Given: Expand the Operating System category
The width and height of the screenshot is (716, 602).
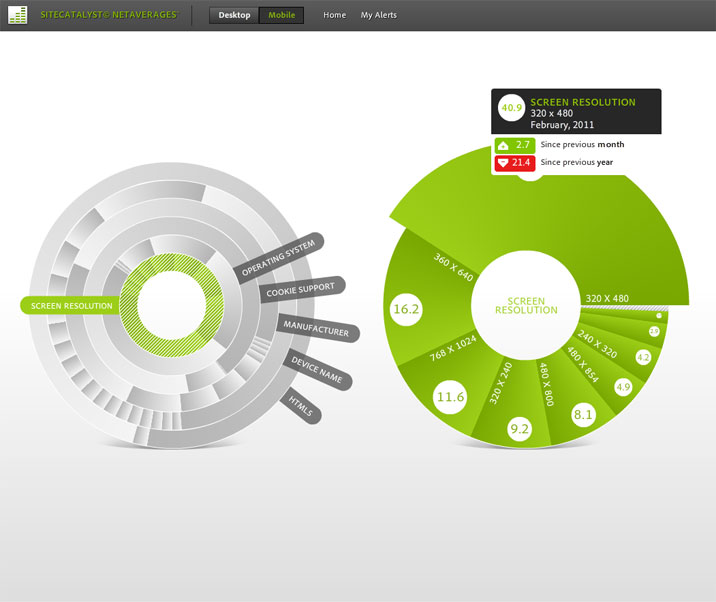Looking at the screenshot, I should pos(278,258).
